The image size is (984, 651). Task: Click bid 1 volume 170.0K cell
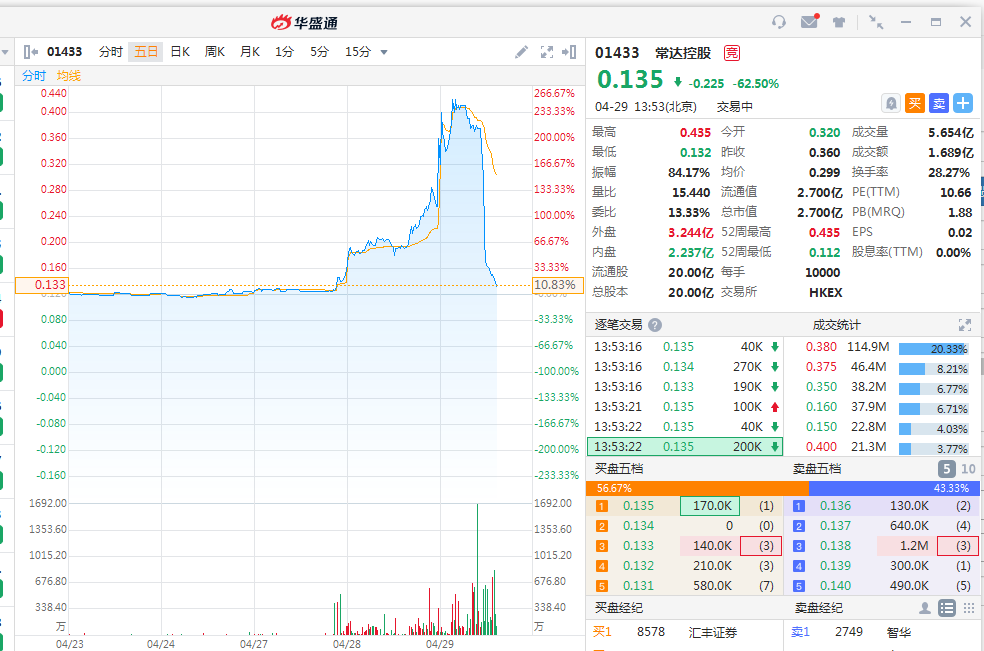pyautogui.click(x=710, y=506)
